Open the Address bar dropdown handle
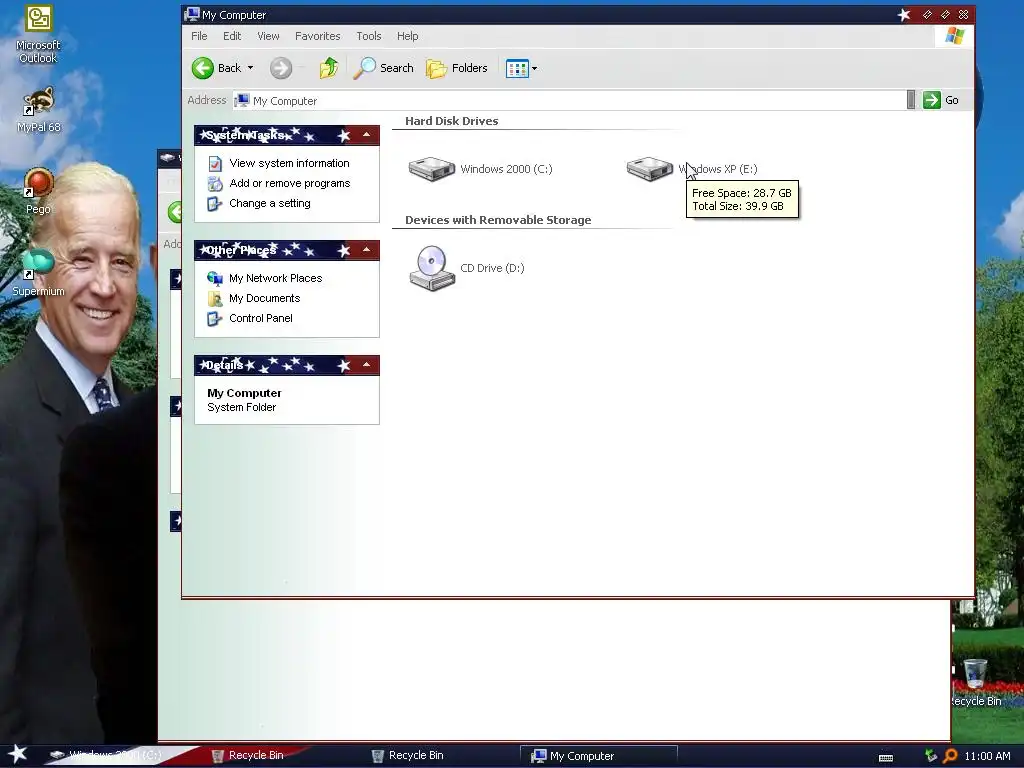The height and width of the screenshot is (768, 1024). pyautogui.click(x=910, y=100)
